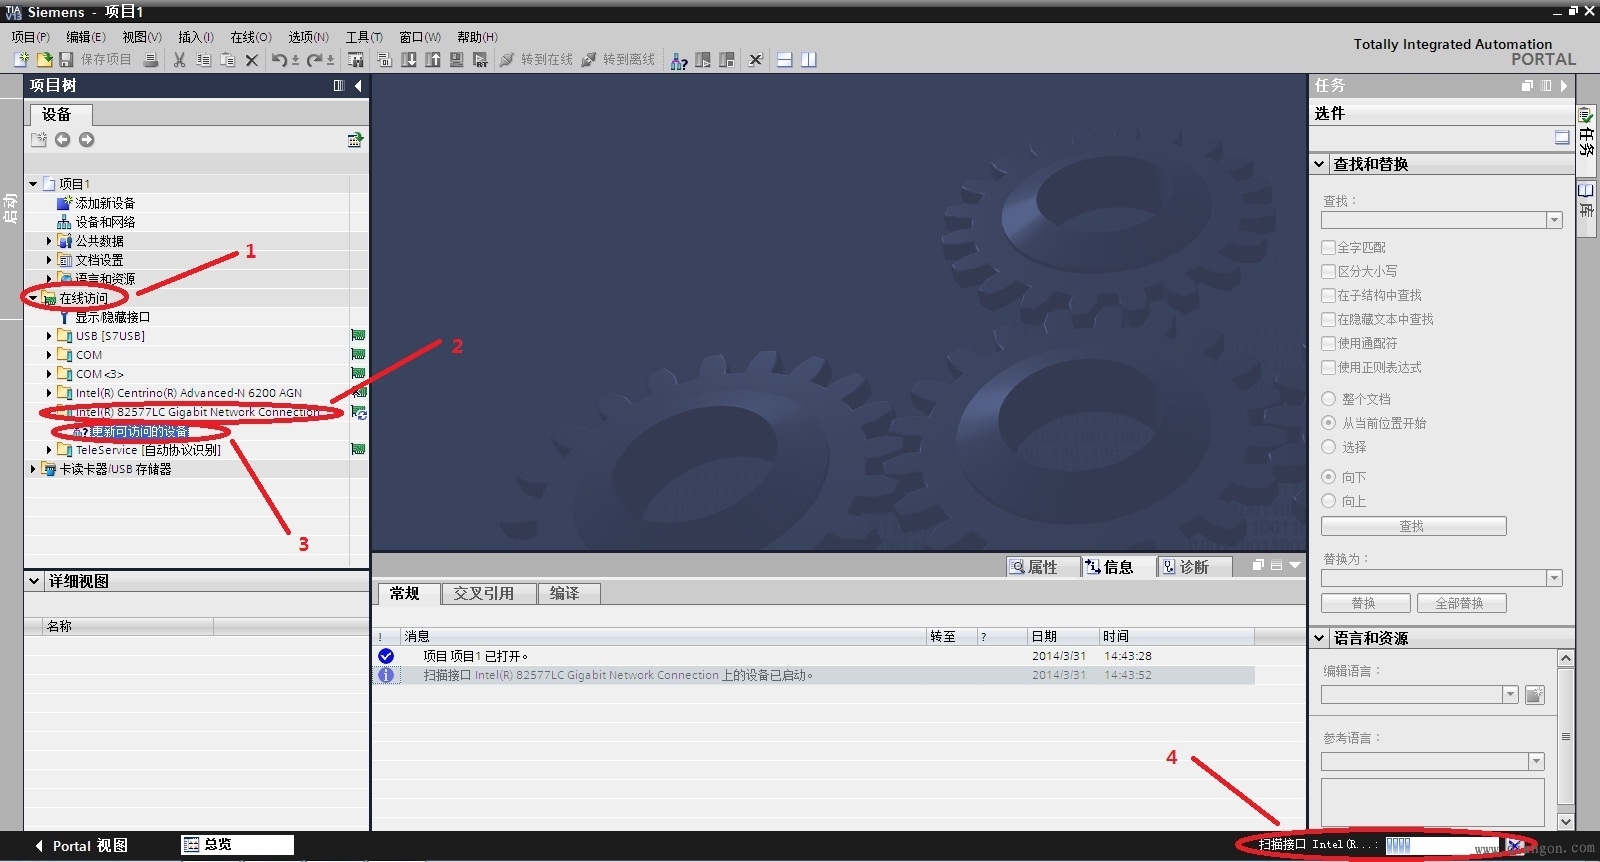Enable 在子结构中查找 checkbox

pos(1329,295)
